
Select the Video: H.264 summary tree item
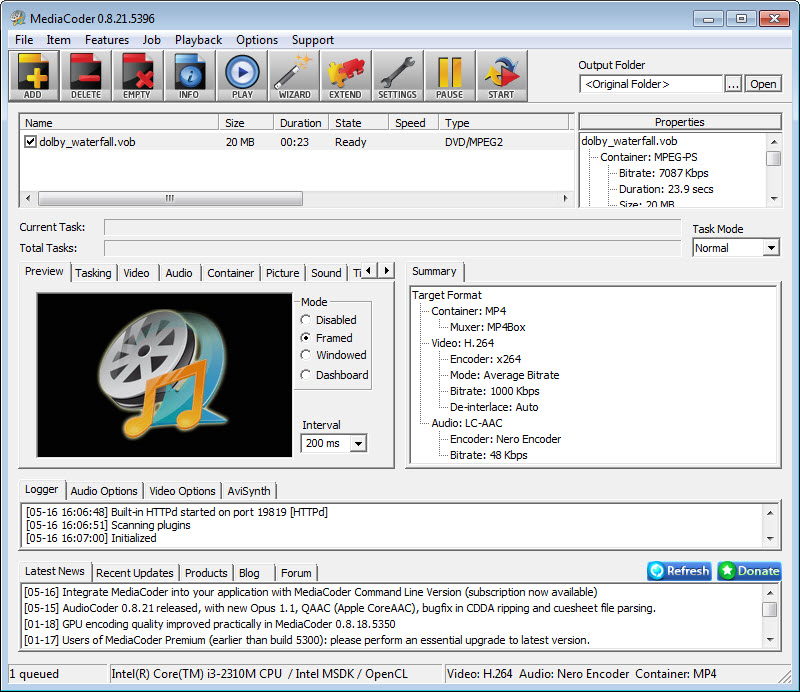462,343
